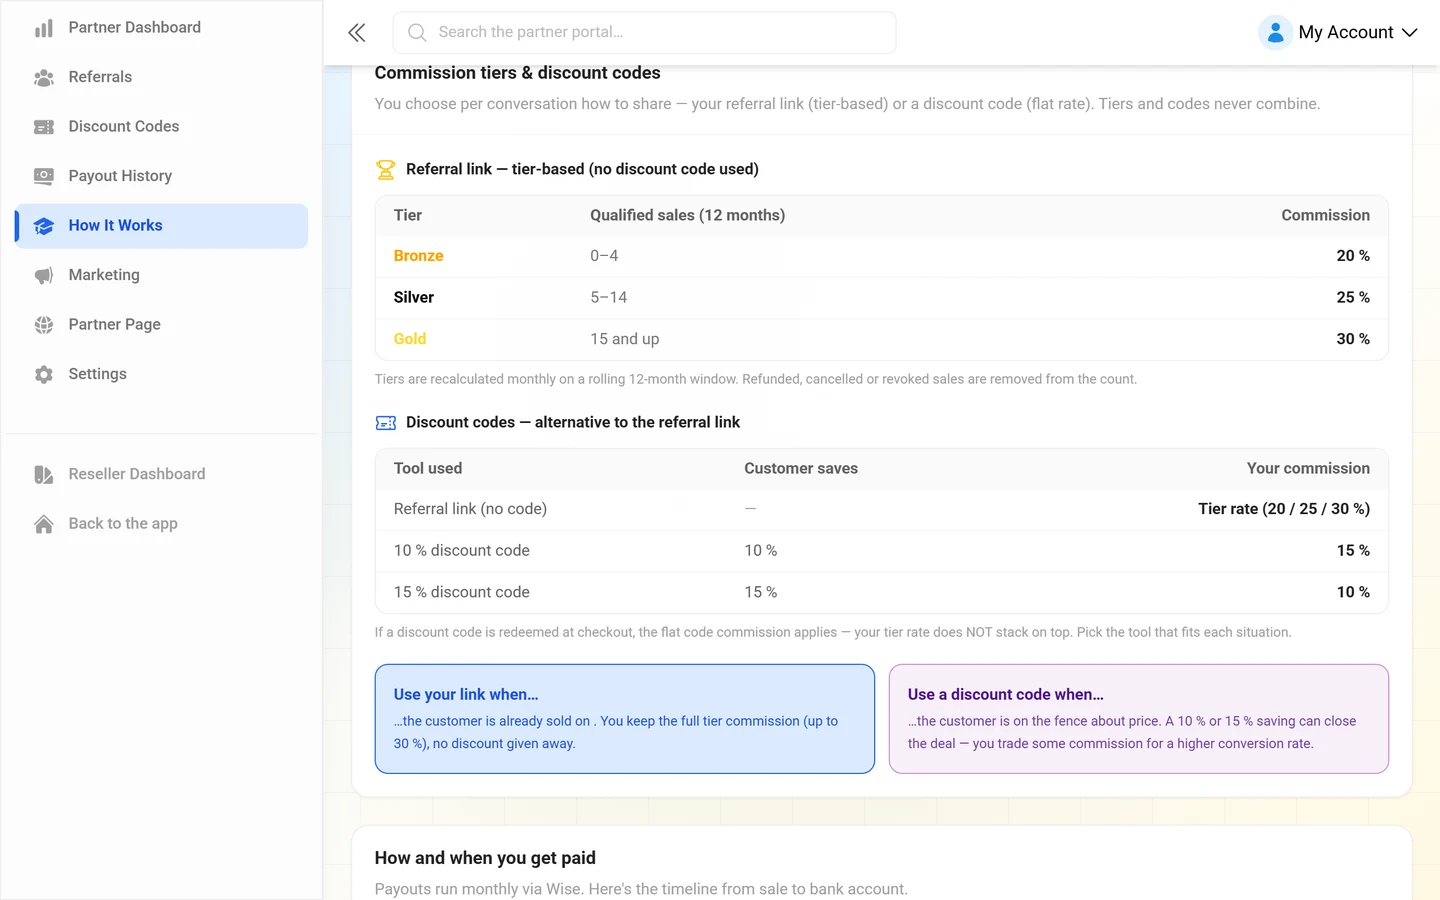Focus the Search the partner portal field
Viewport: 1440px width, 900px height.
[x=644, y=33]
